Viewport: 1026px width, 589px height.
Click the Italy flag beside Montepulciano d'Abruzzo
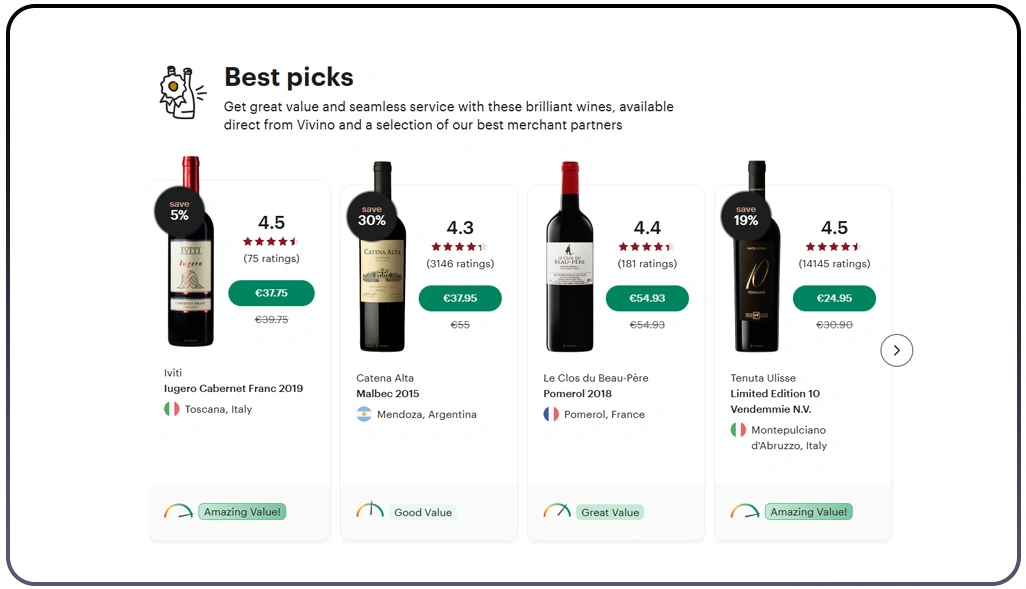tap(738, 430)
